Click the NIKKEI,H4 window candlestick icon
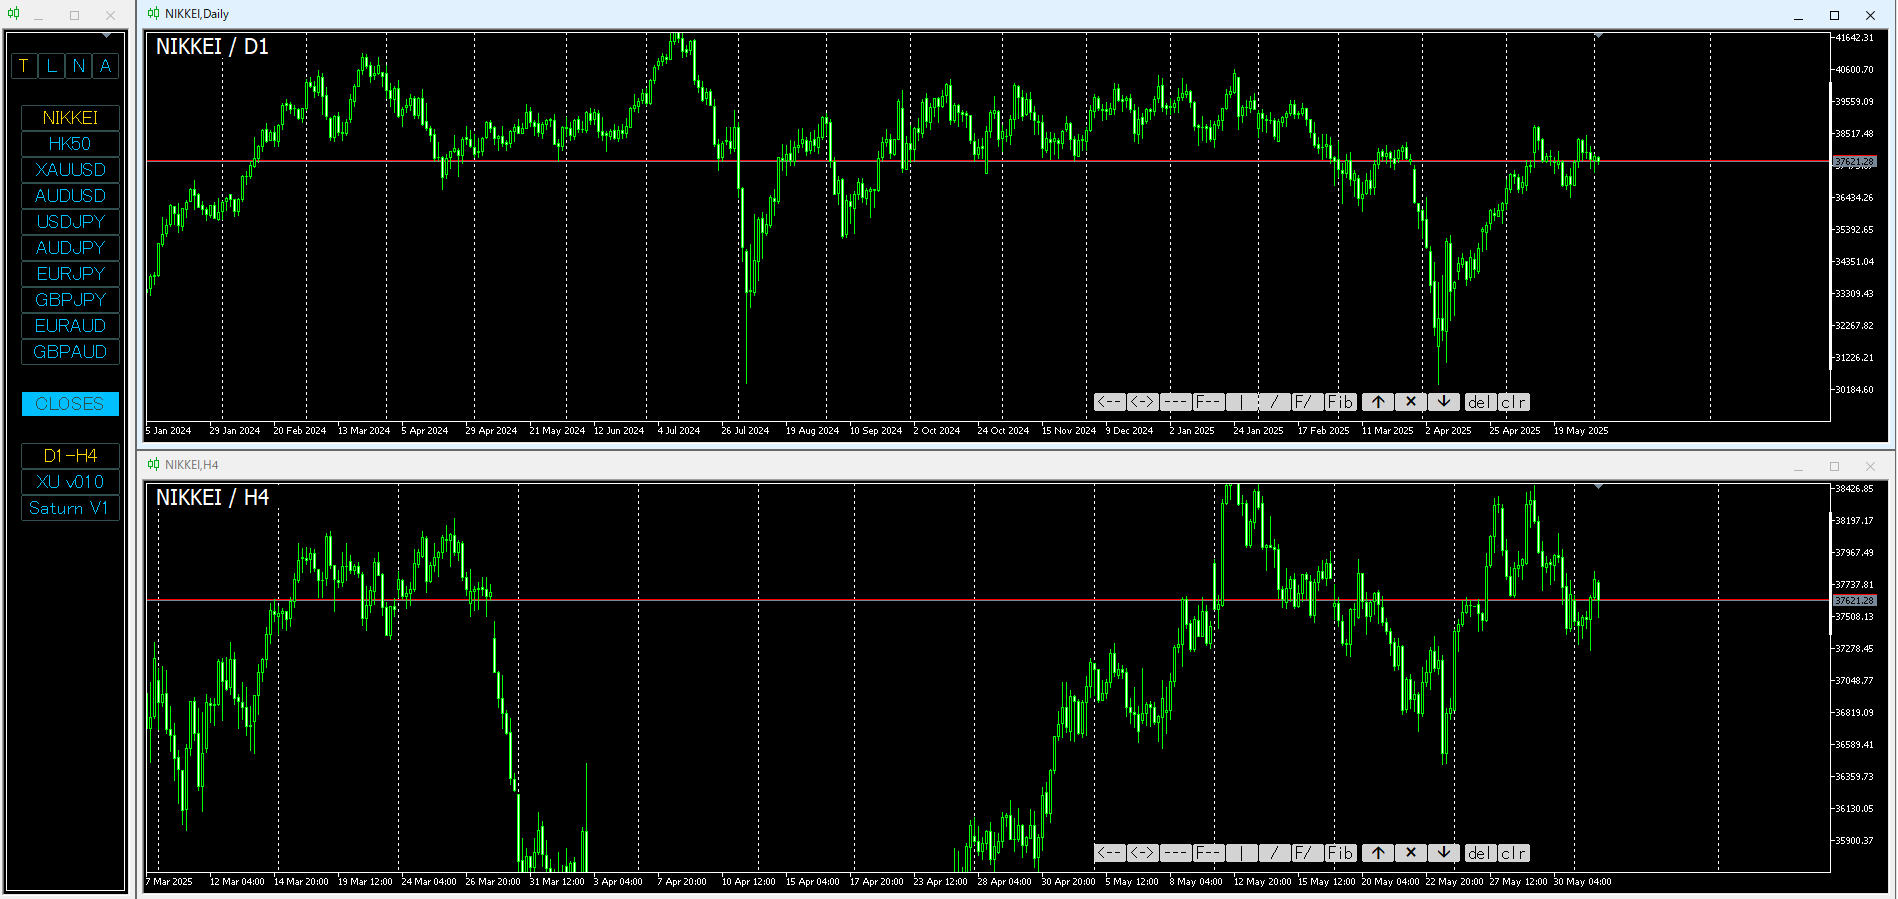This screenshot has width=1898, height=899. coord(153,465)
